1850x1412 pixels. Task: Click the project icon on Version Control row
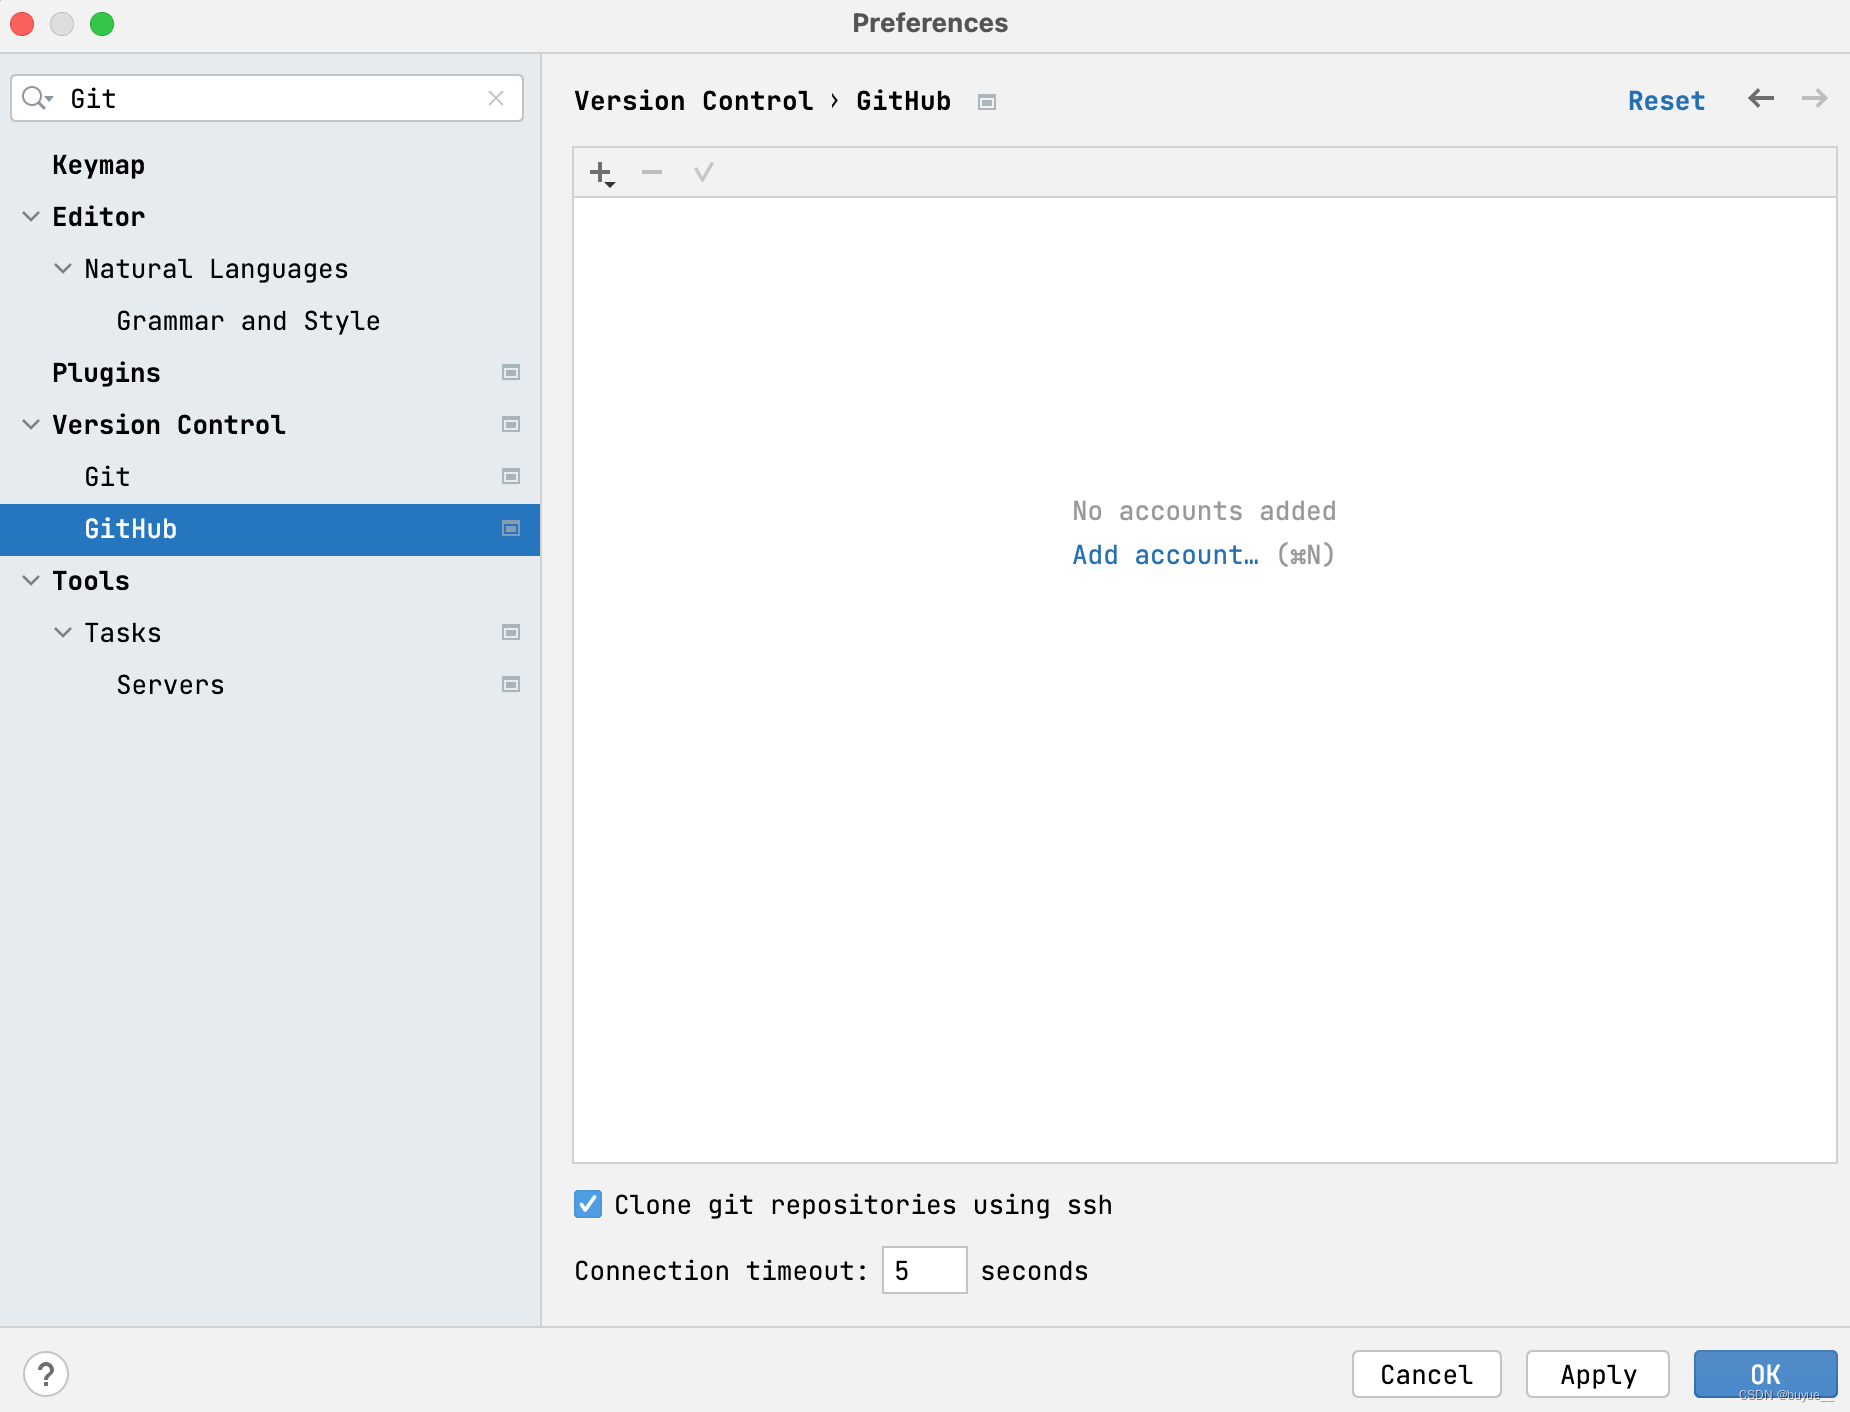[511, 425]
